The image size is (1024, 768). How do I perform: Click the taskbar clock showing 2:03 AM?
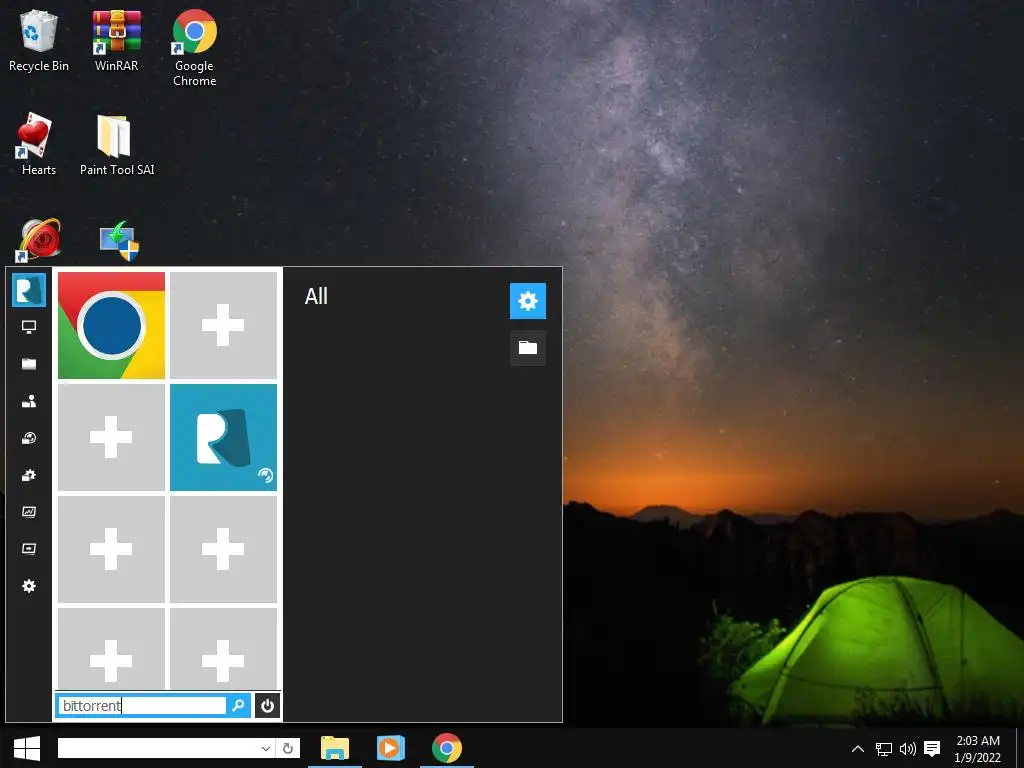click(978, 749)
